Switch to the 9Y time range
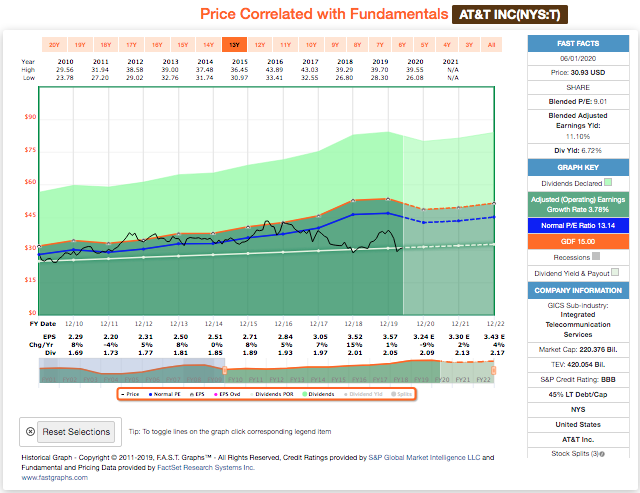This screenshot has width=640, height=493. coord(335,45)
